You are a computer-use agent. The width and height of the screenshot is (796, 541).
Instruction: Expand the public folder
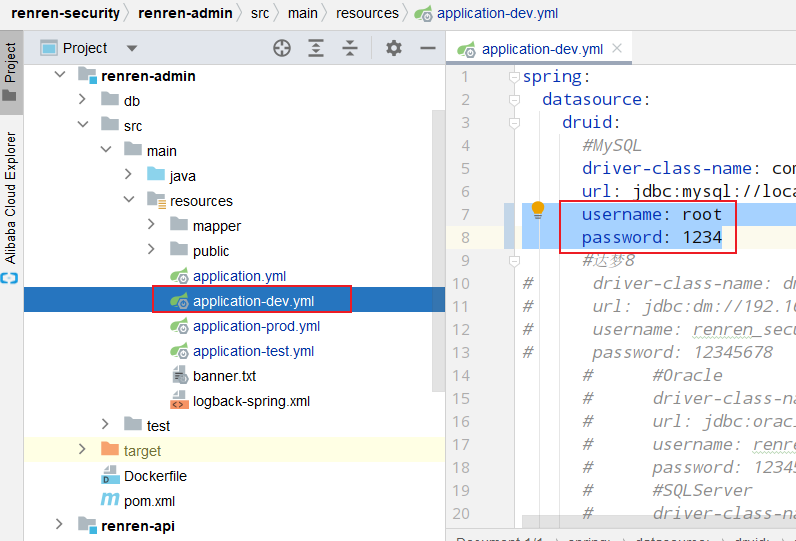pos(151,249)
